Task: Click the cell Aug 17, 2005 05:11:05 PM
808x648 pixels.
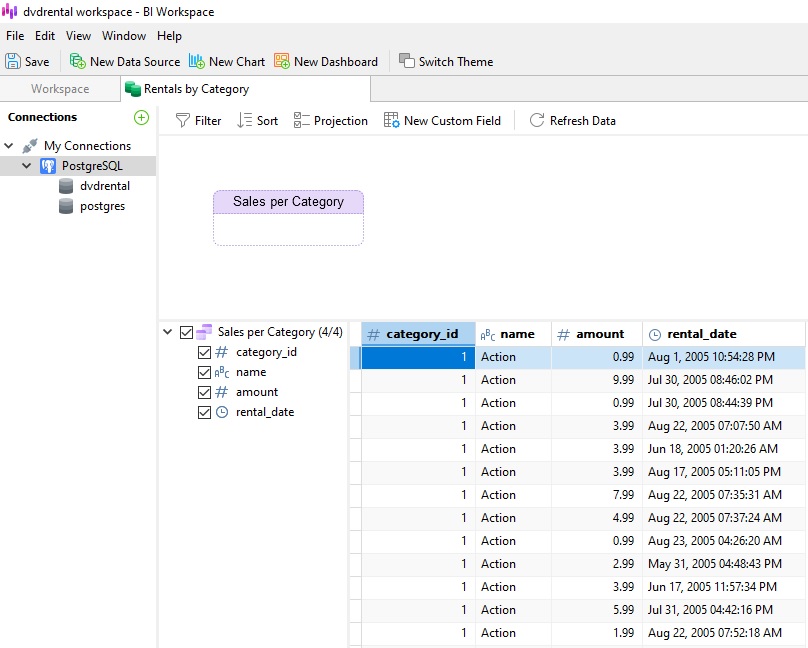Action: (723, 472)
